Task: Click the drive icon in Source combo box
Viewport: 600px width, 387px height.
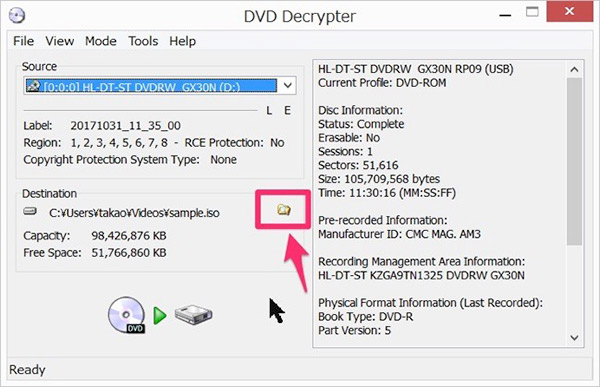Action: tap(33, 86)
